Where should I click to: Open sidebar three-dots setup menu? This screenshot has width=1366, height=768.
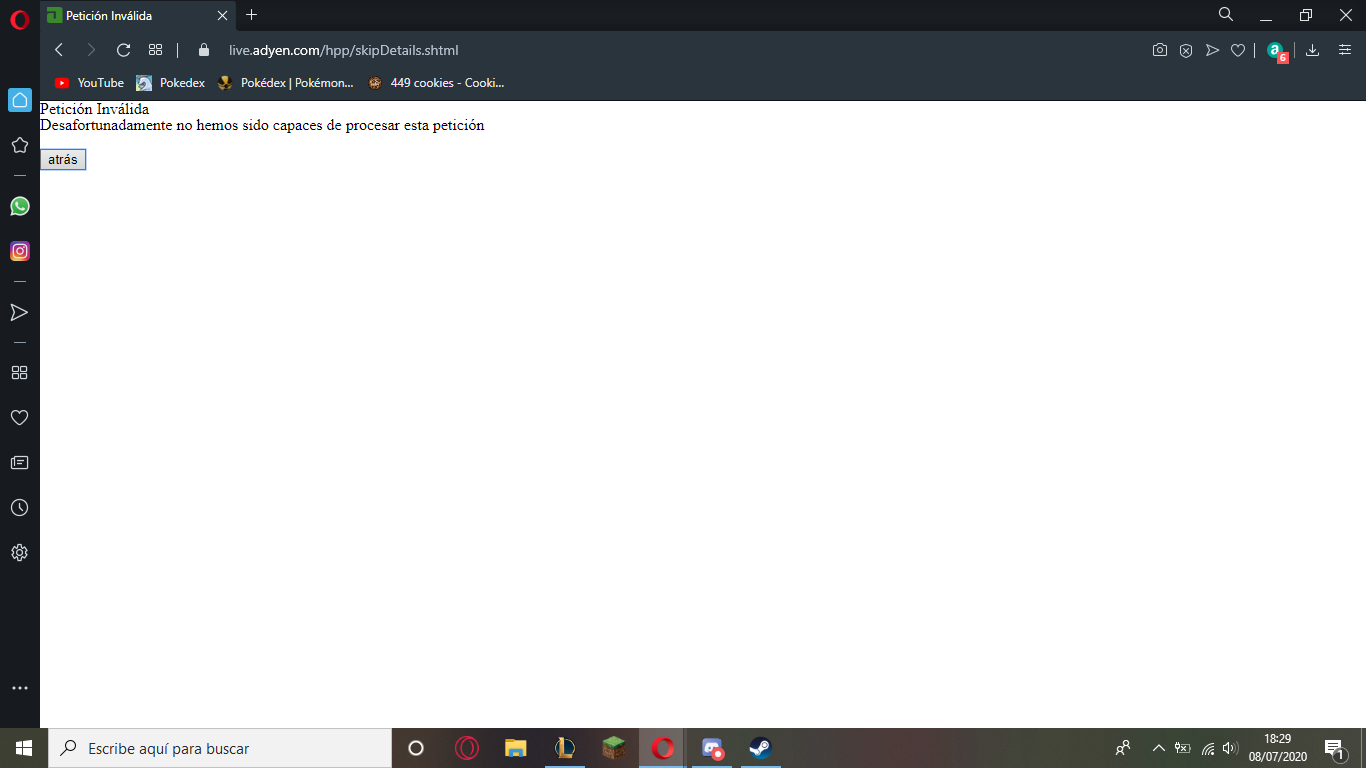tap(19, 688)
